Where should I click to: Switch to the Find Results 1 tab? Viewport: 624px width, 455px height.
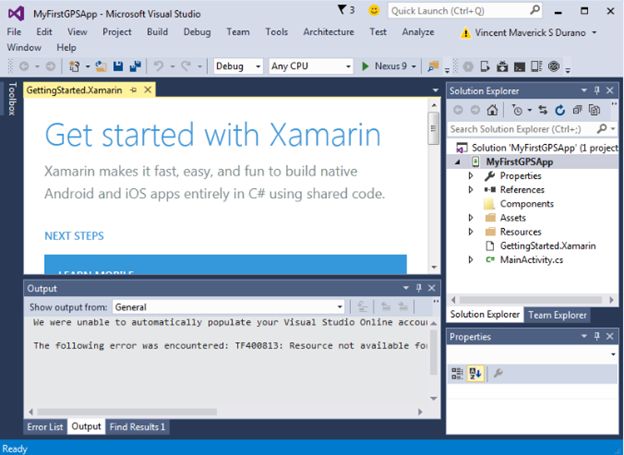[137, 427]
